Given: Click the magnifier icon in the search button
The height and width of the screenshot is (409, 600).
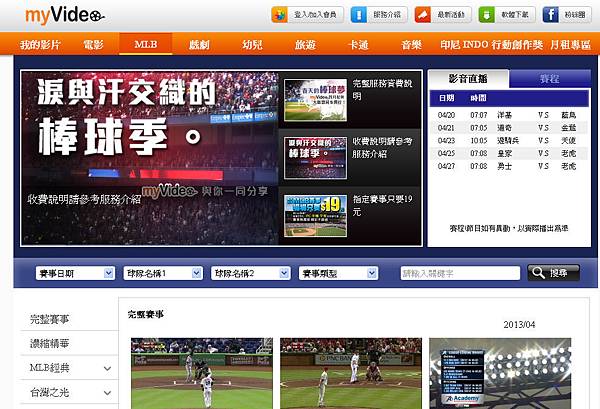Looking at the screenshot, I should pyautogui.click(x=538, y=273).
